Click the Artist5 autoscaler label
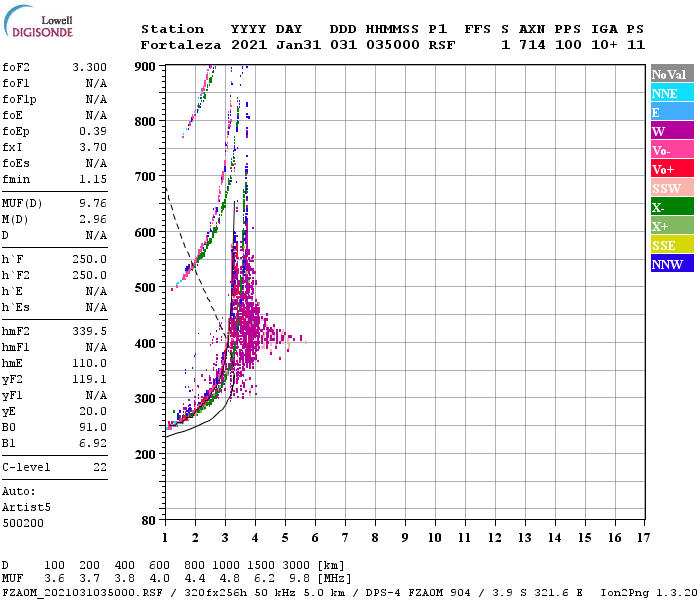 (26, 508)
